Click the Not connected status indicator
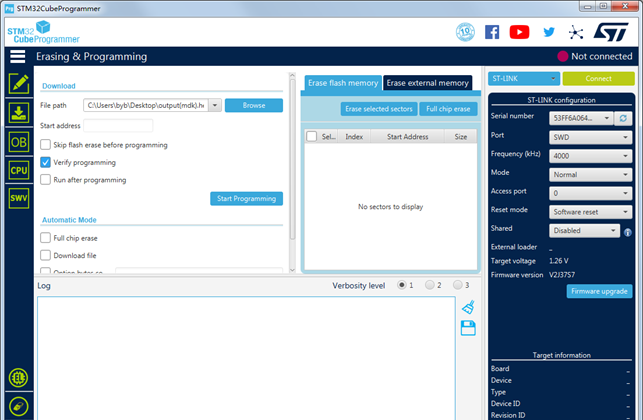The image size is (643, 420). click(595, 56)
